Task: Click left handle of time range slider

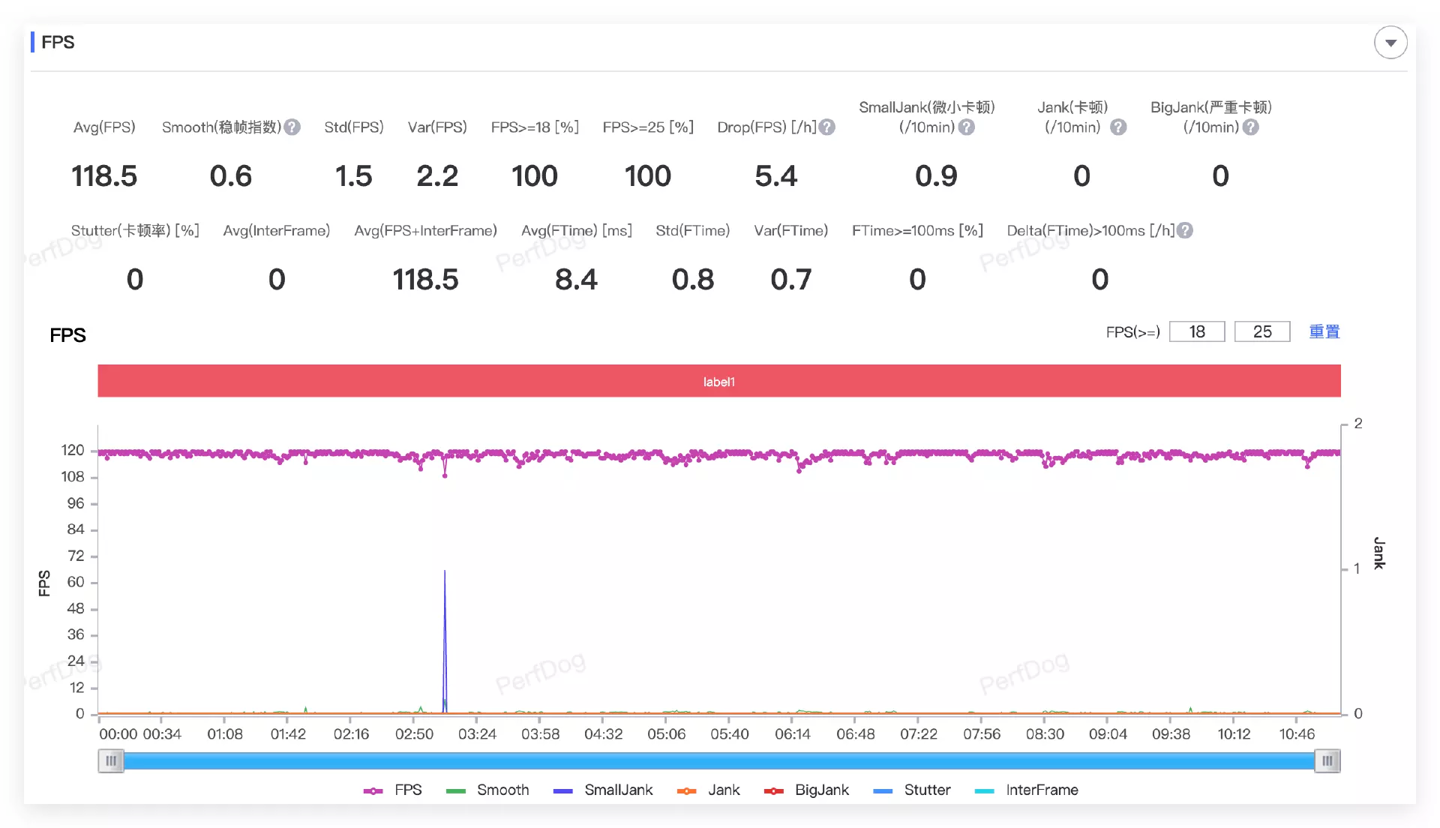Action: [111, 761]
